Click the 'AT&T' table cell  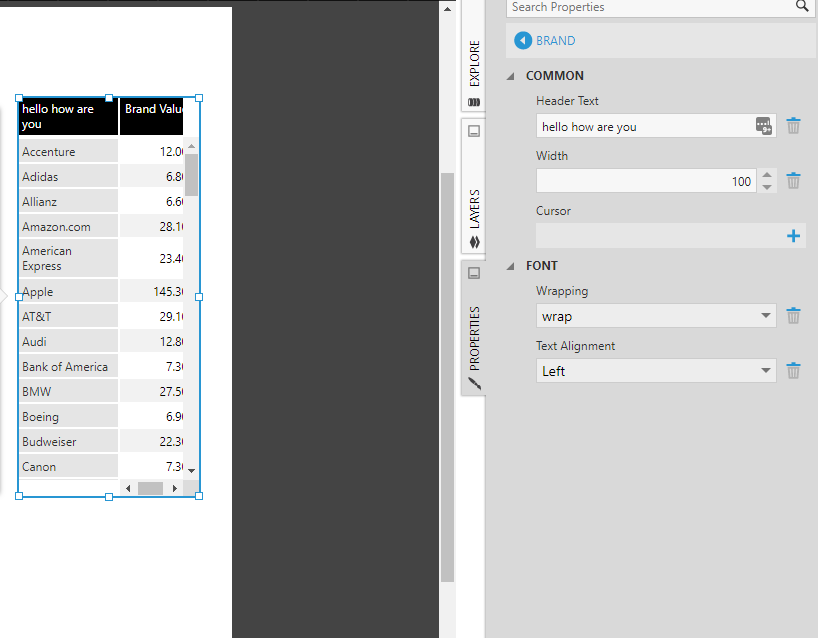point(68,316)
